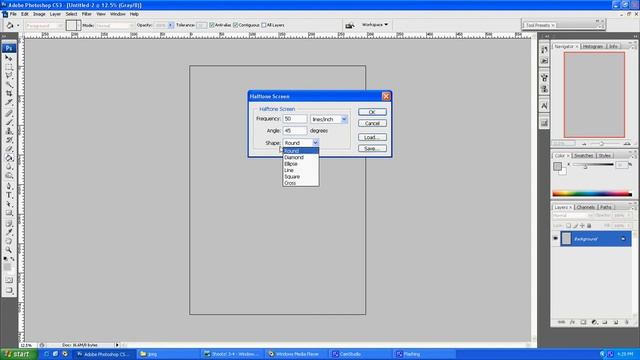This screenshot has width=640, height=360.
Task: Open the Opacity dropdown arrow in options bar
Action: pos(171,25)
